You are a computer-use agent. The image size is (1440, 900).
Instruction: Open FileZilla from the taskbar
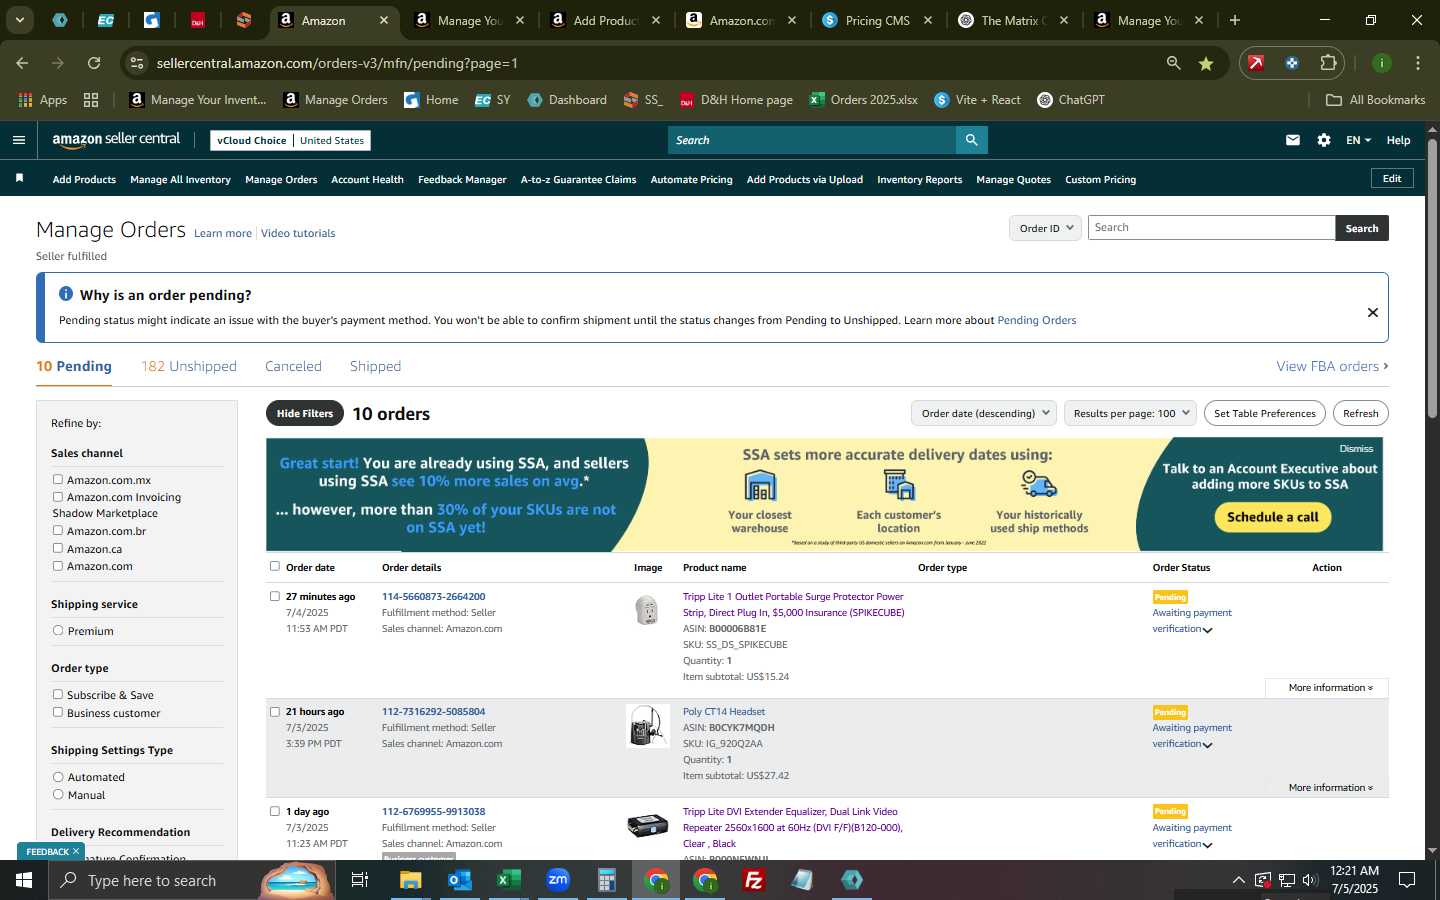coord(754,880)
